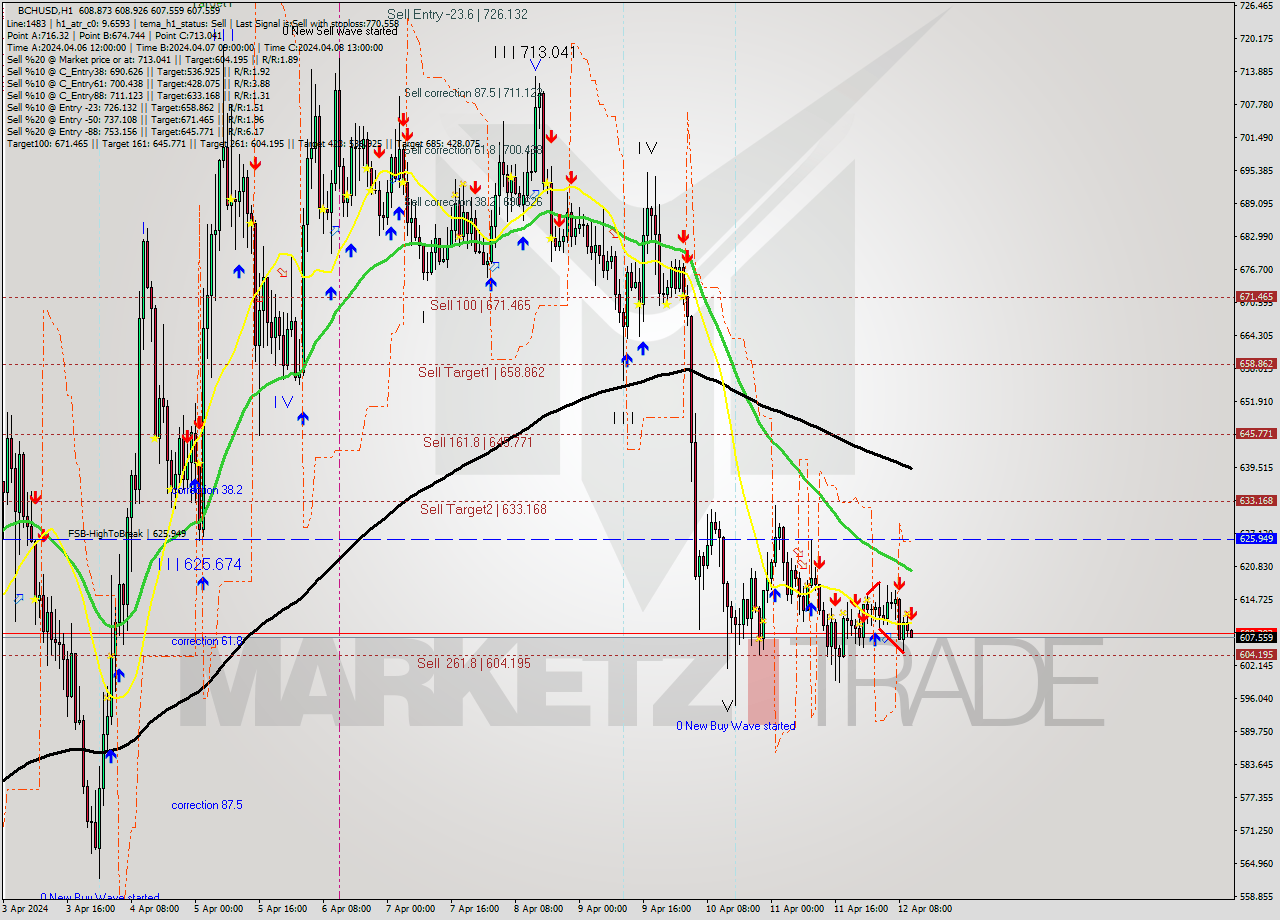Image resolution: width=1280 pixels, height=920 pixels.
Task: Click the BCHUSD,H1 symbol title
Action: (x=46, y=10)
